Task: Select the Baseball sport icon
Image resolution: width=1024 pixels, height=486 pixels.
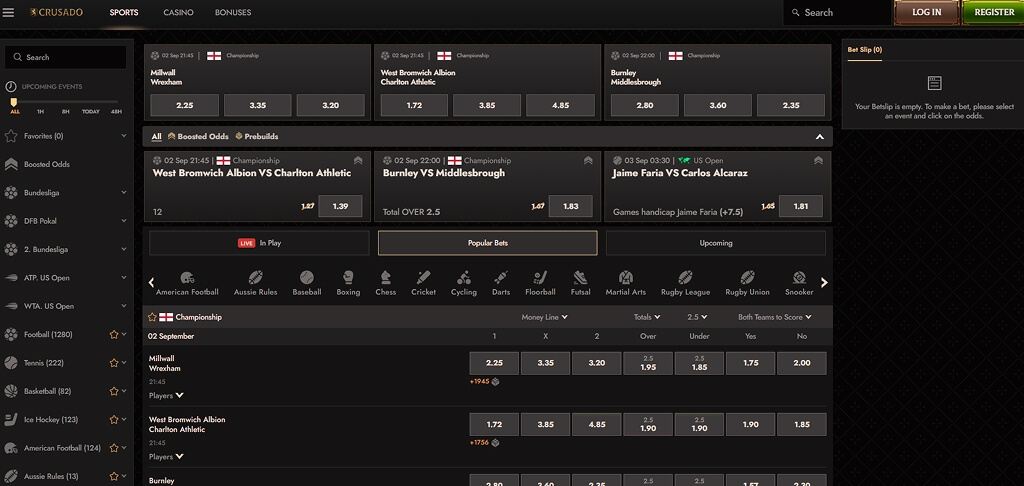Action: pyautogui.click(x=307, y=284)
